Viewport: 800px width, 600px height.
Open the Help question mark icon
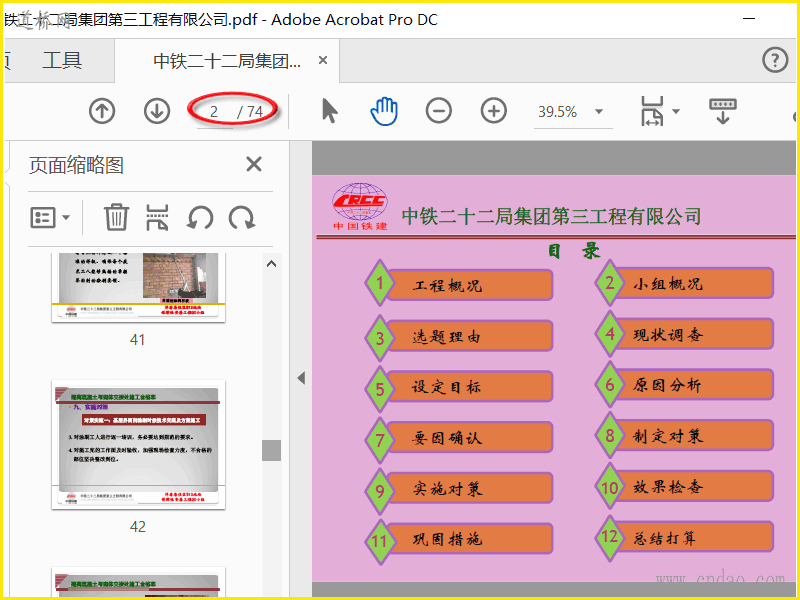775,60
